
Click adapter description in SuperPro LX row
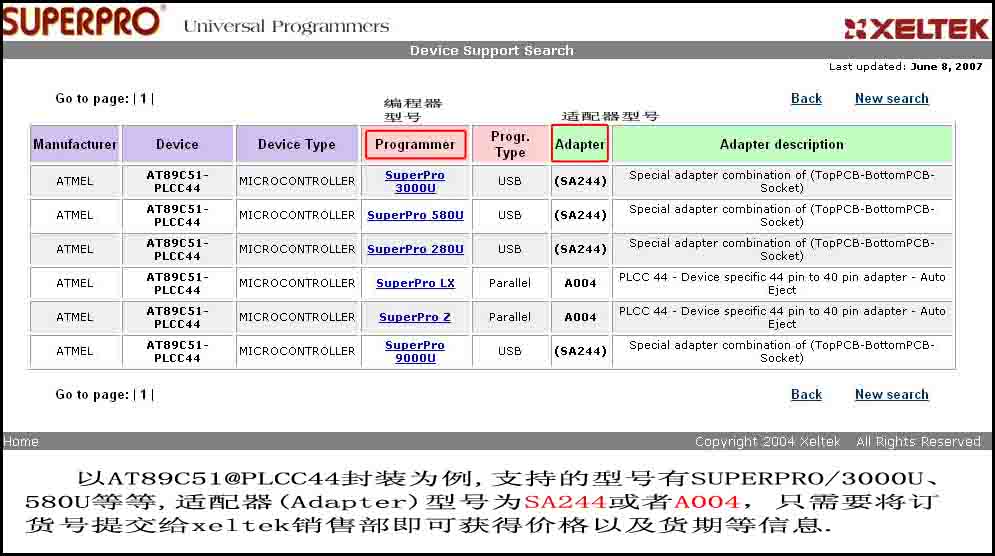(782, 283)
